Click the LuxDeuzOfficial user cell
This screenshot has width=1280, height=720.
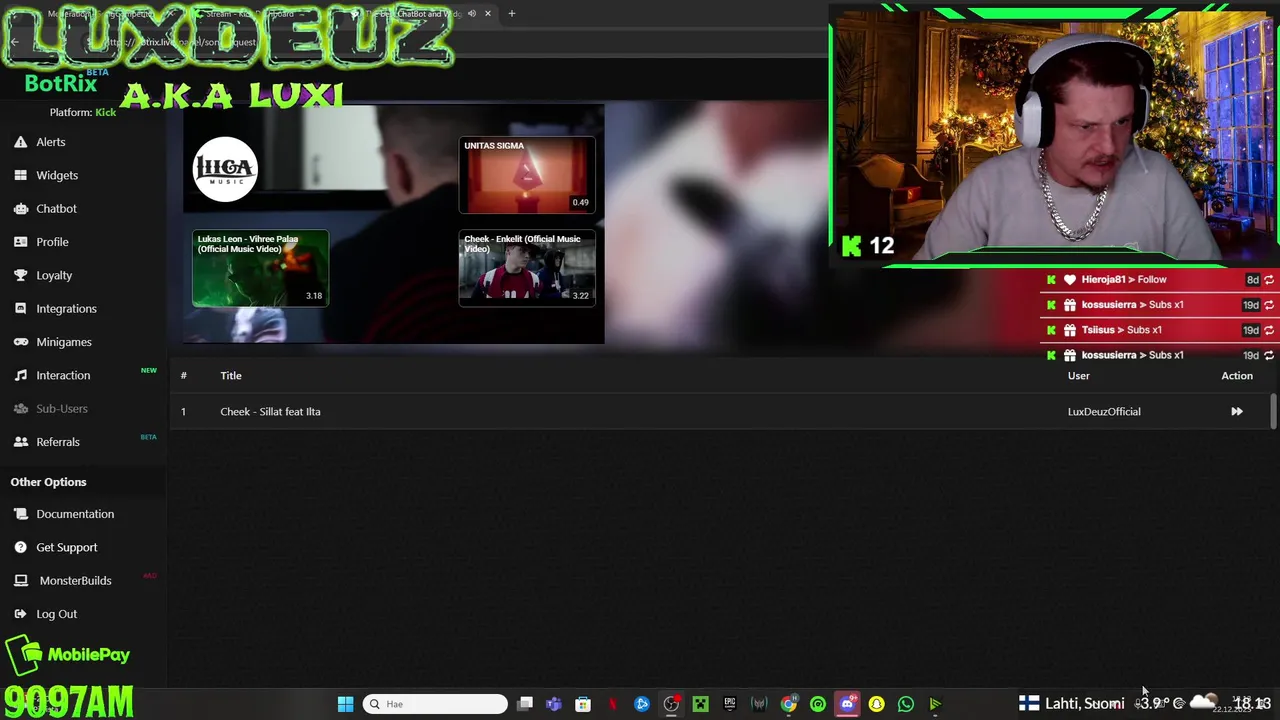tap(1104, 411)
